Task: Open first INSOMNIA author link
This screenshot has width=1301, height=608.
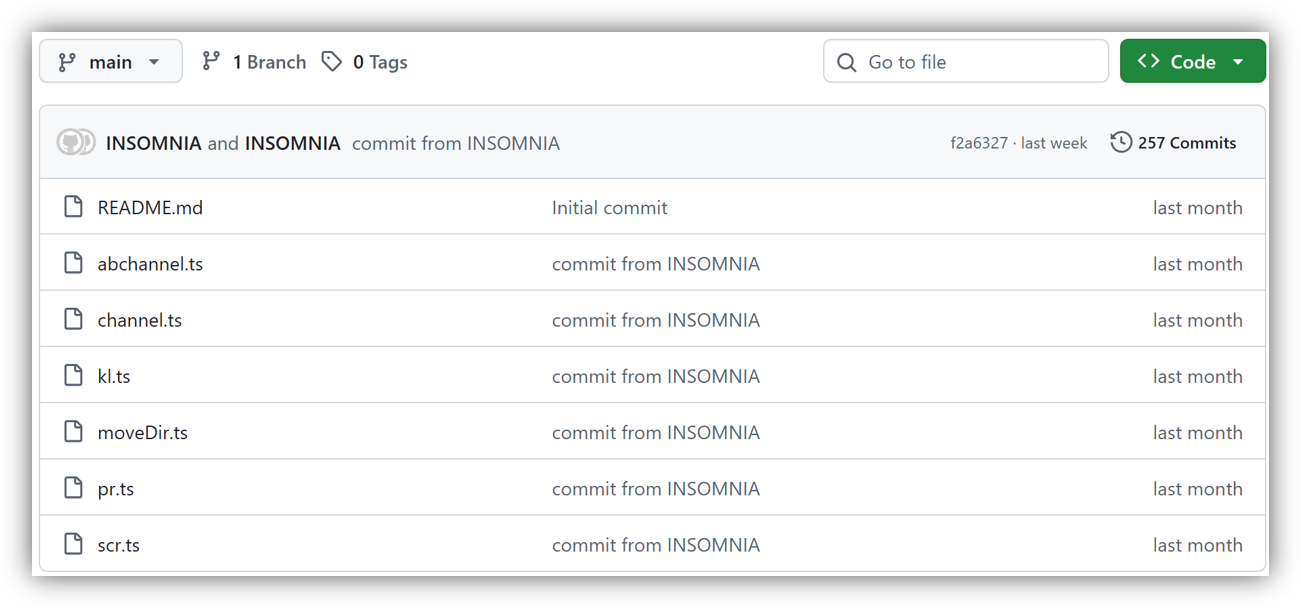Action: click(x=154, y=143)
